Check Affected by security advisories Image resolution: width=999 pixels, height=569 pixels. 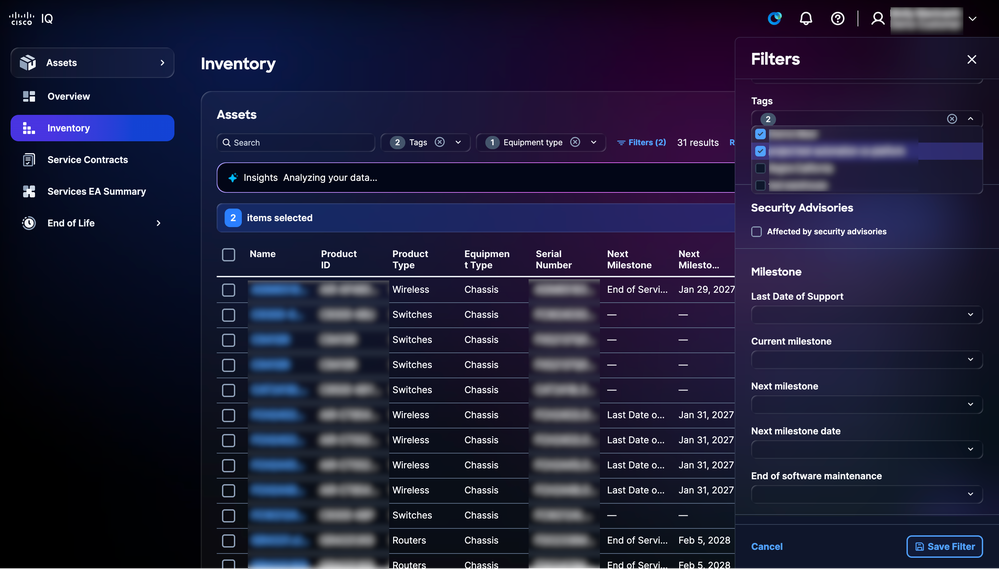756,232
